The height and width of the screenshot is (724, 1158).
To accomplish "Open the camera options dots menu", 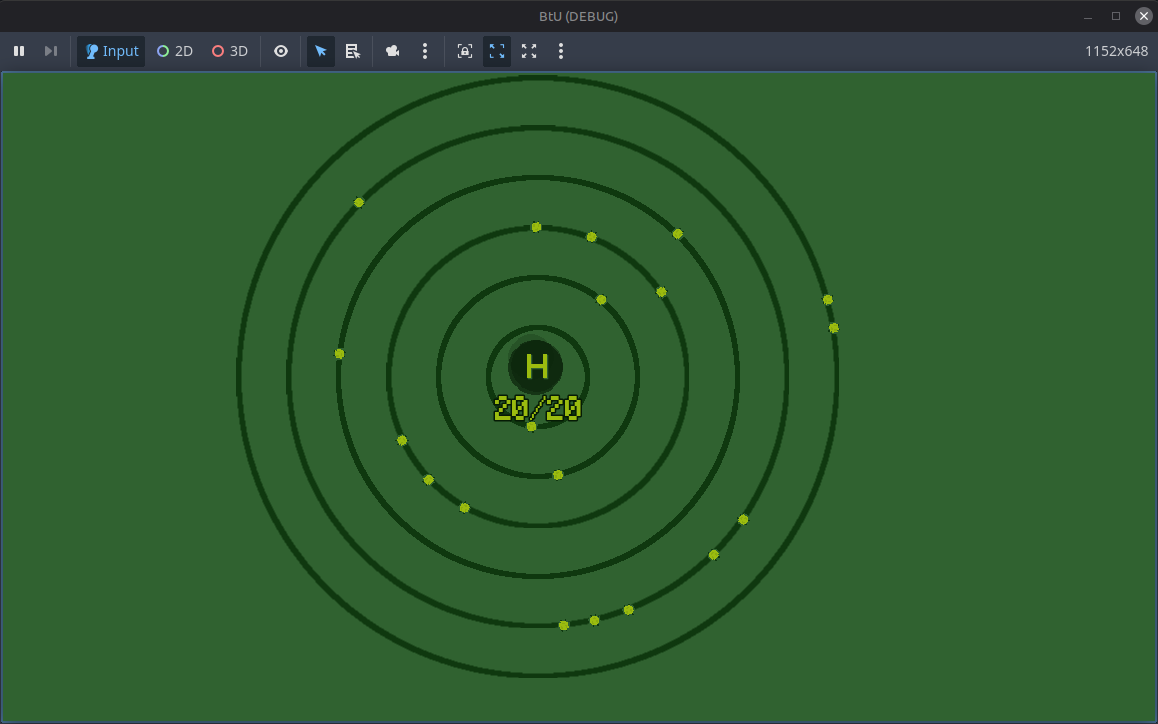I will click(425, 51).
